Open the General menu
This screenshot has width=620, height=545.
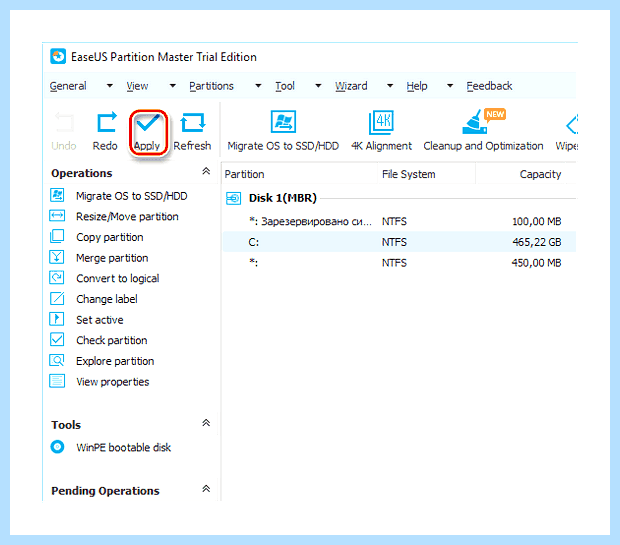68,86
